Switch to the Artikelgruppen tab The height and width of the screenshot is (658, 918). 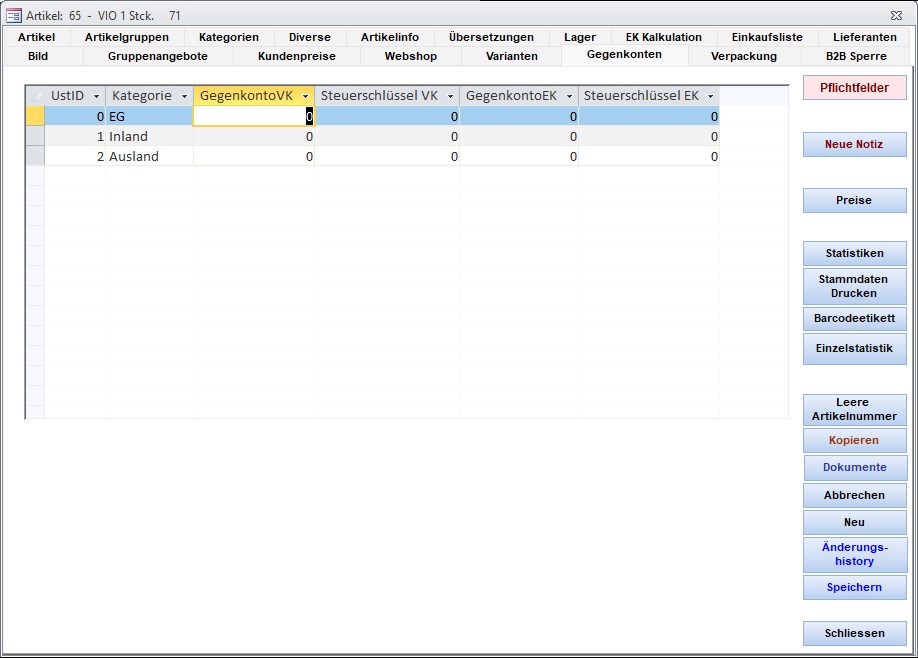pyautogui.click(x=127, y=37)
